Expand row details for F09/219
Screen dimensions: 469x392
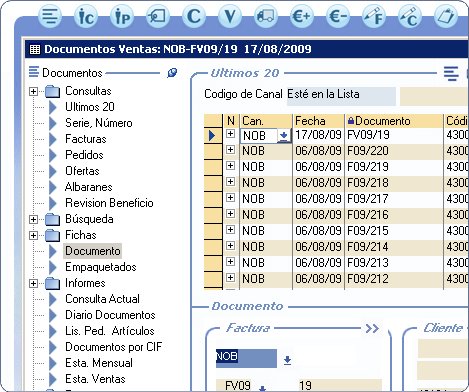pos(230,166)
